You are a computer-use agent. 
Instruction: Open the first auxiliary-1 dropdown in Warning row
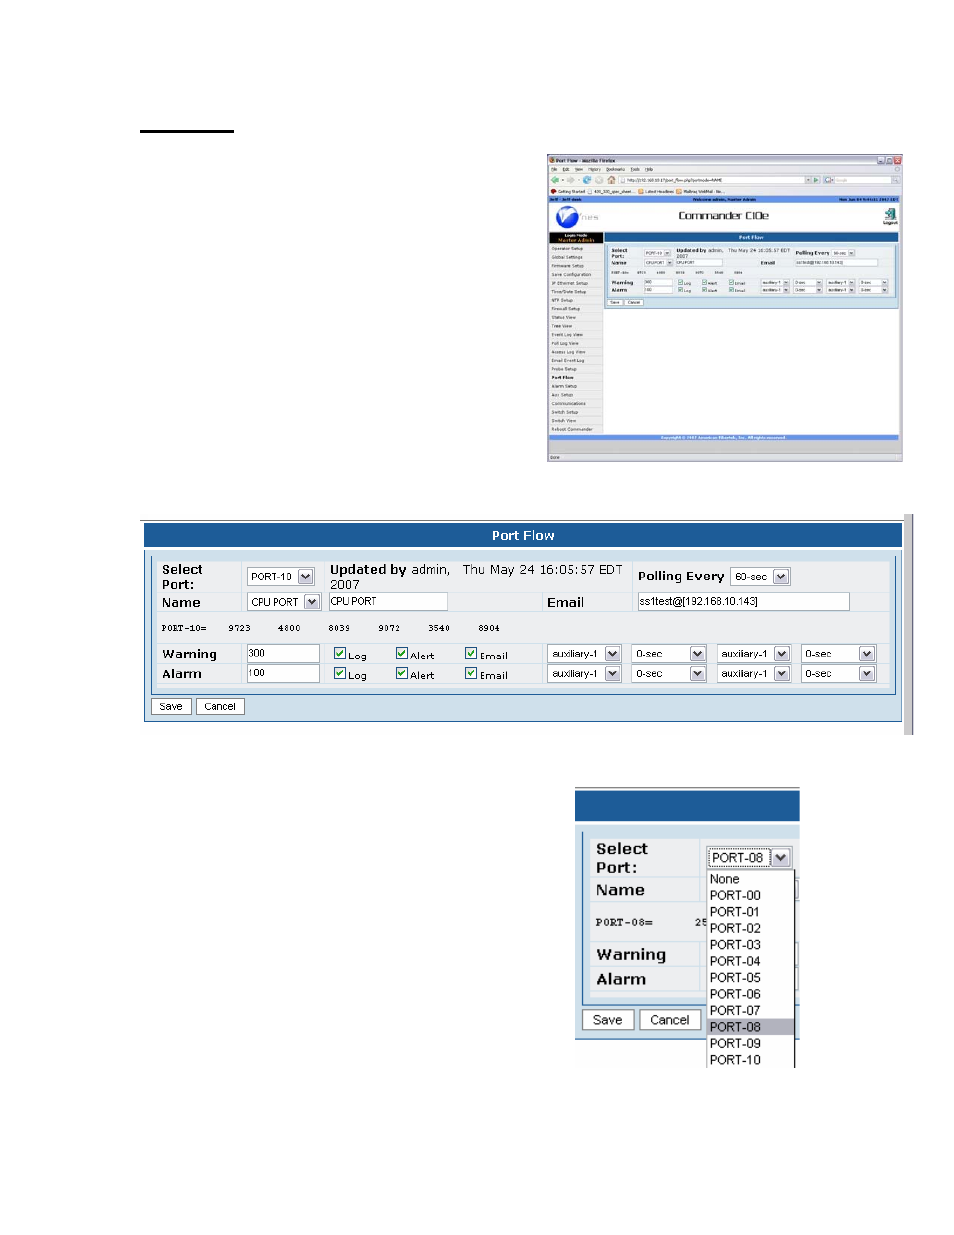tap(585, 653)
